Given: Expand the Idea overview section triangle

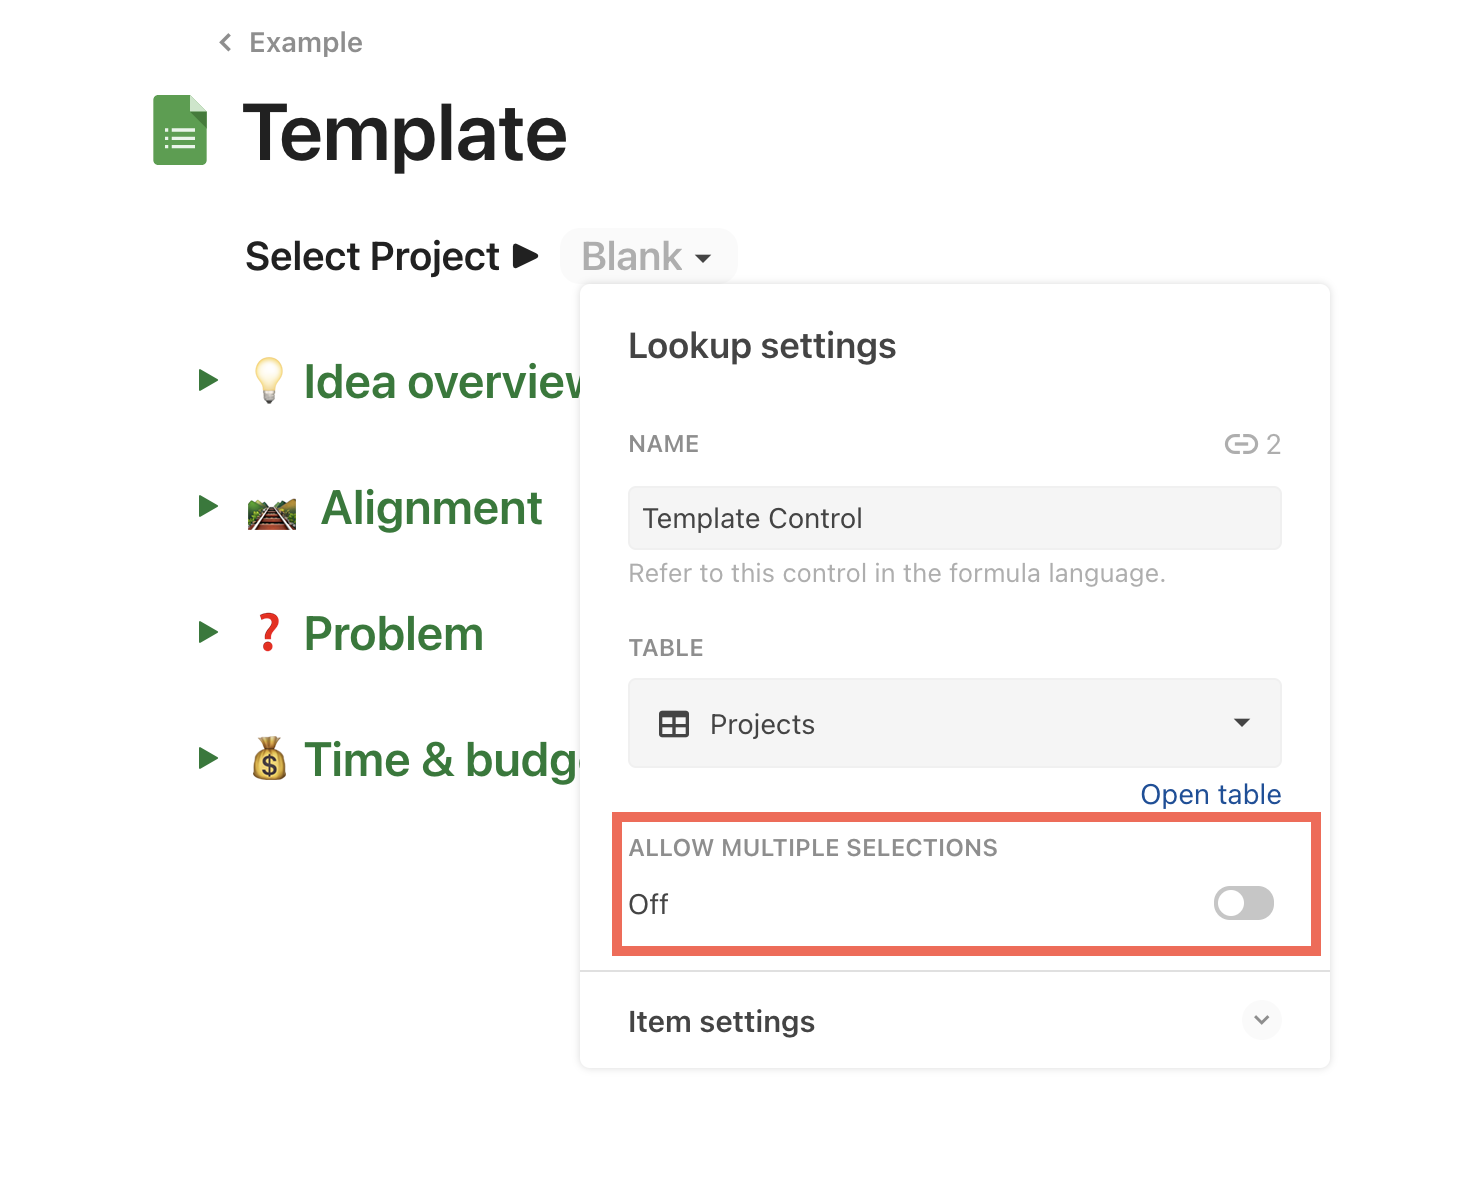Looking at the screenshot, I should 208,380.
